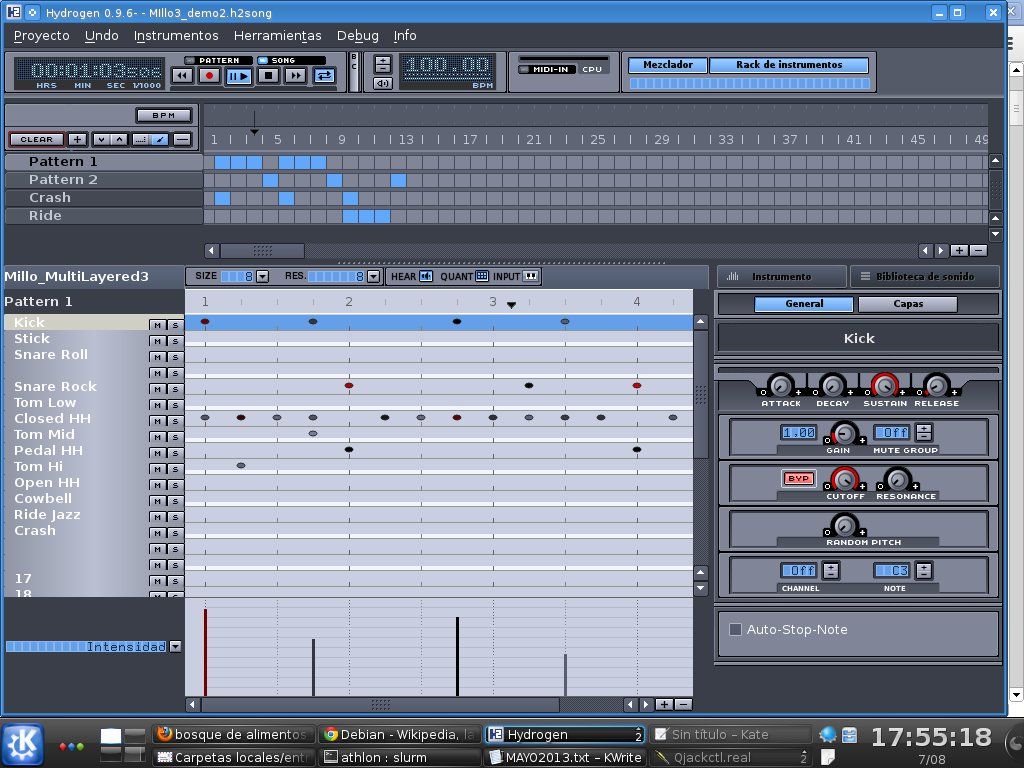Screen dimensions: 1024x768
Task: Toggle the BYP filter bypass button
Action: pyautogui.click(x=798, y=478)
